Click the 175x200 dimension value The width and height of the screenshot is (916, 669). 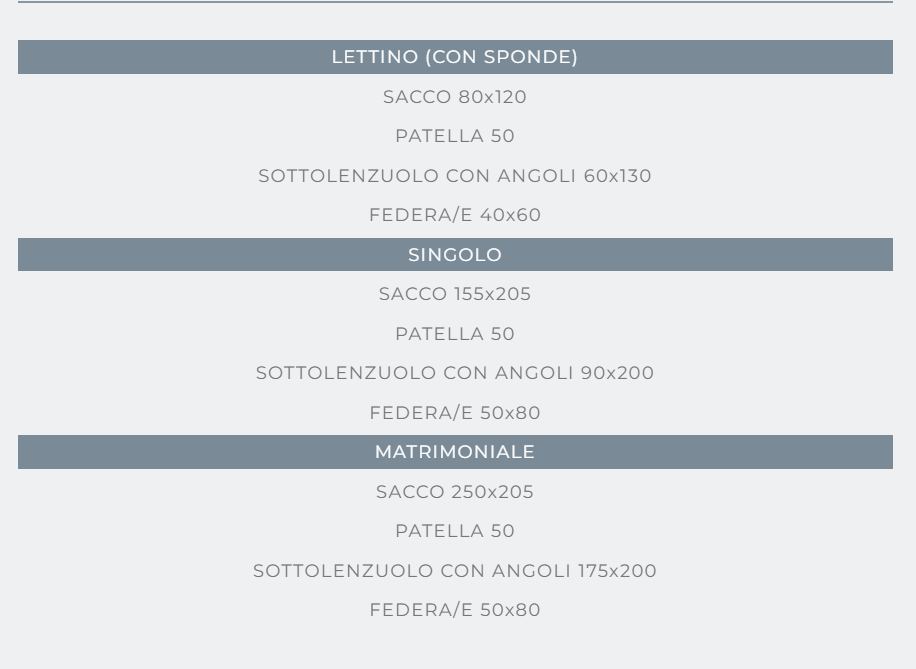617,570
